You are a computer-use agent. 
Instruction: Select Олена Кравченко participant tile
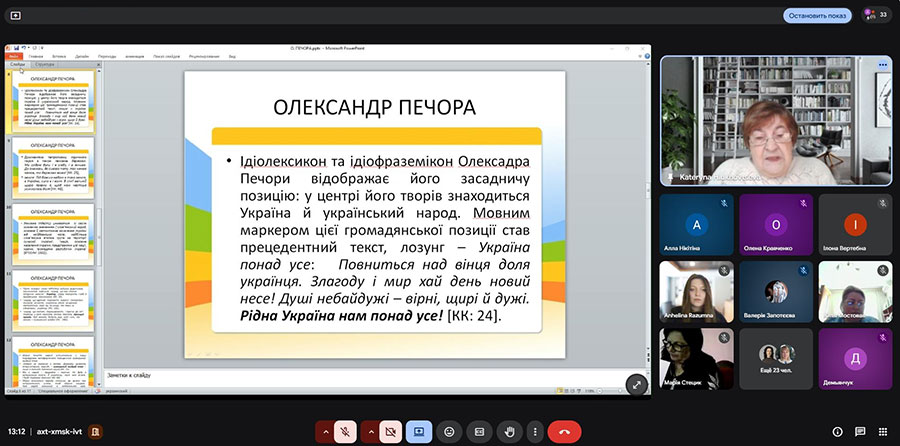[776, 224]
